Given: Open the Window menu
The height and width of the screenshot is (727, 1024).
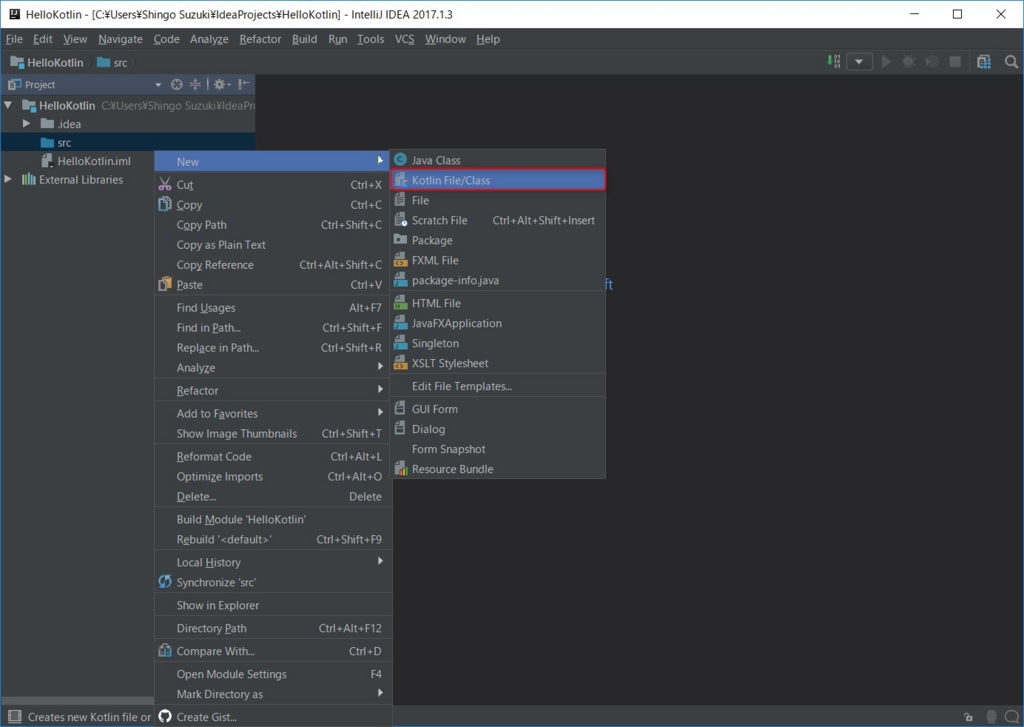Looking at the screenshot, I should (x=445, y=39).
